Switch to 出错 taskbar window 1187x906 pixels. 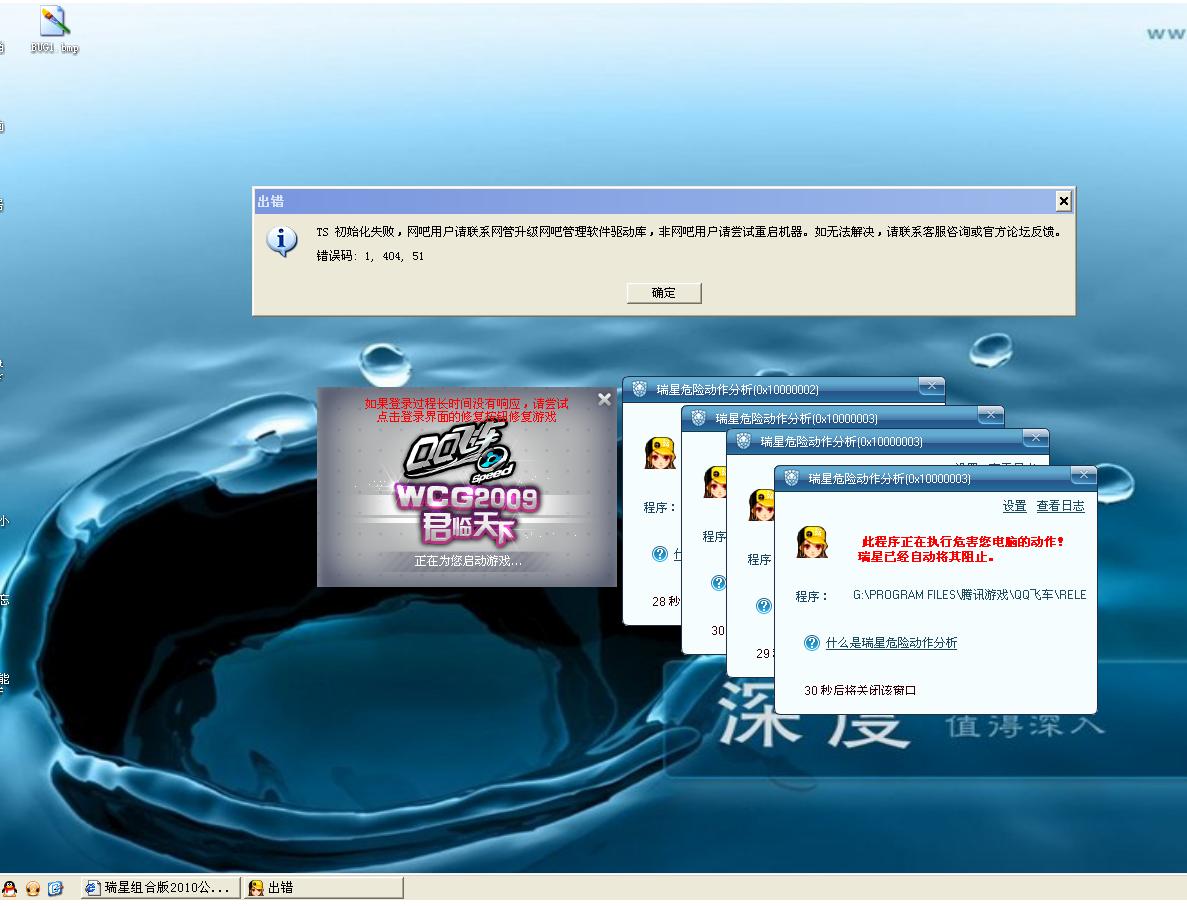pos(324,888)
